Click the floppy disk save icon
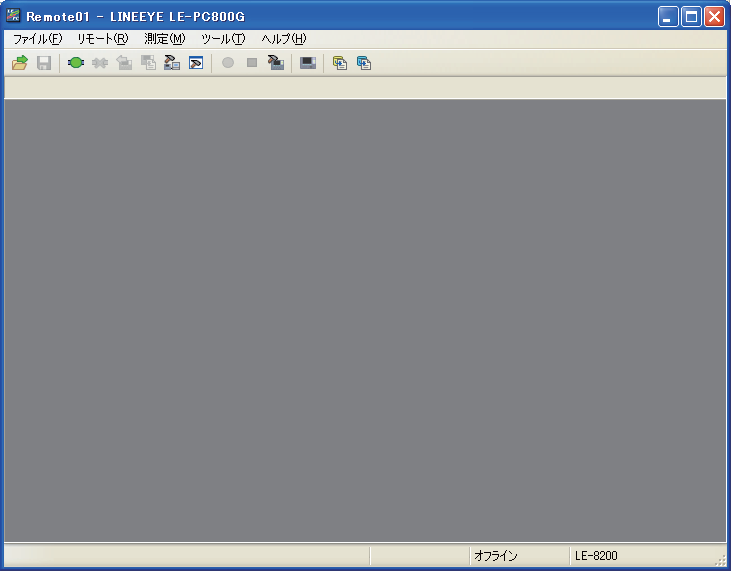The width and height of the screenshot is (731, 571). pos(44,62)
